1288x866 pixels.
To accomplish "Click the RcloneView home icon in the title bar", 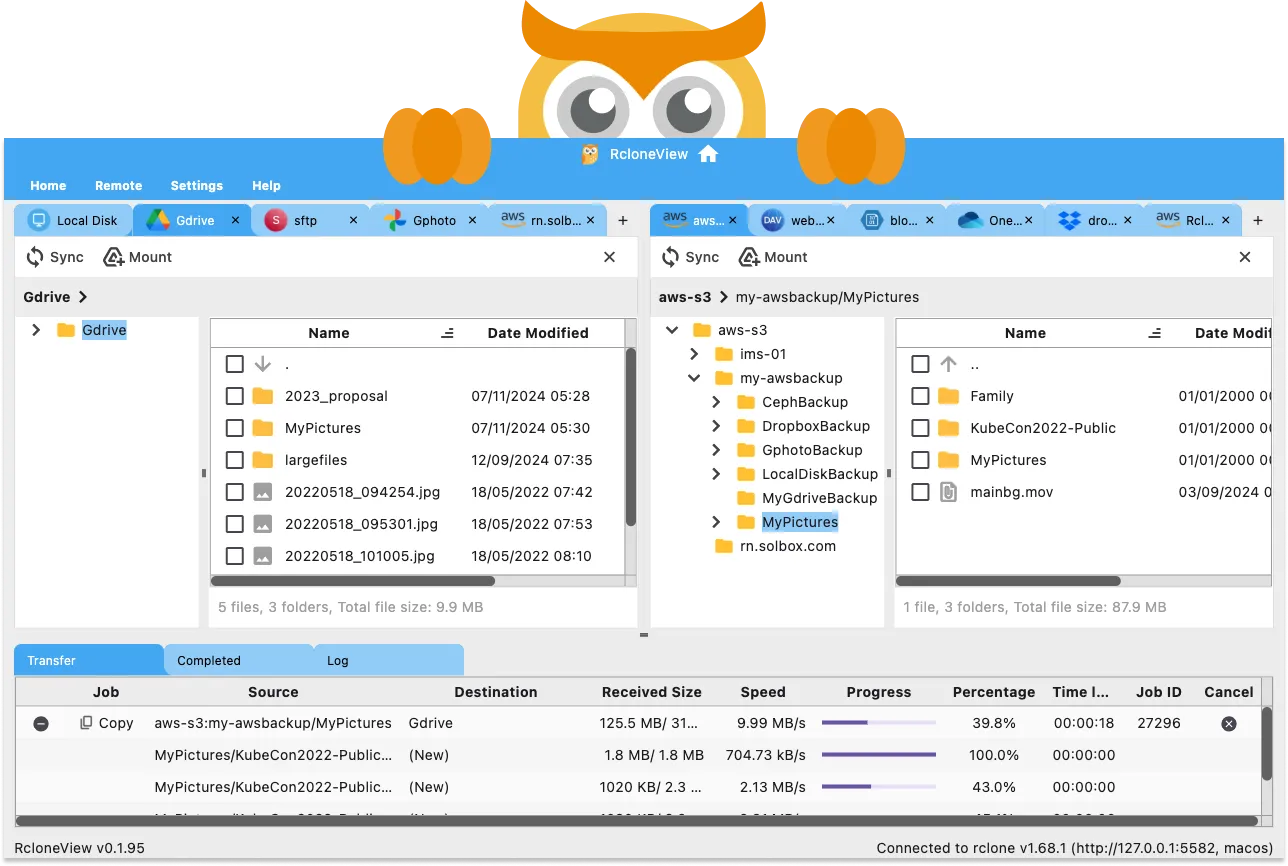I will (x=708, y=154).
